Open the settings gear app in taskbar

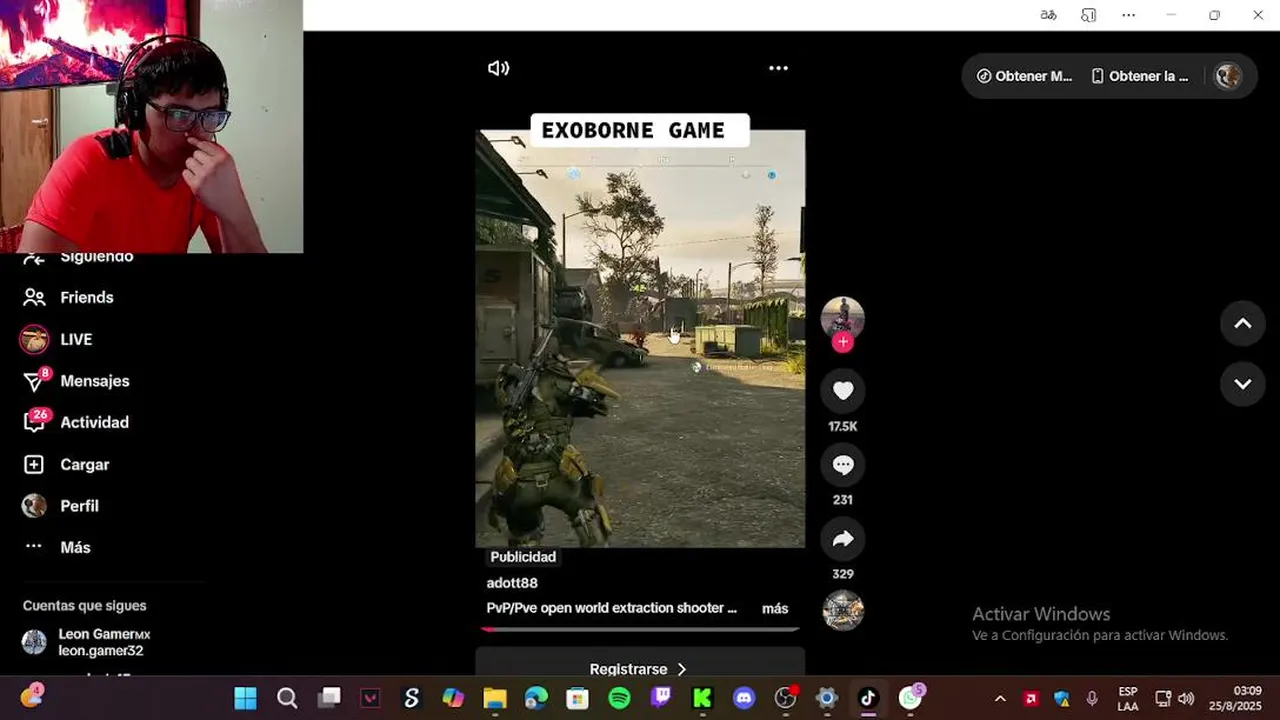click(x=826, y=698)
